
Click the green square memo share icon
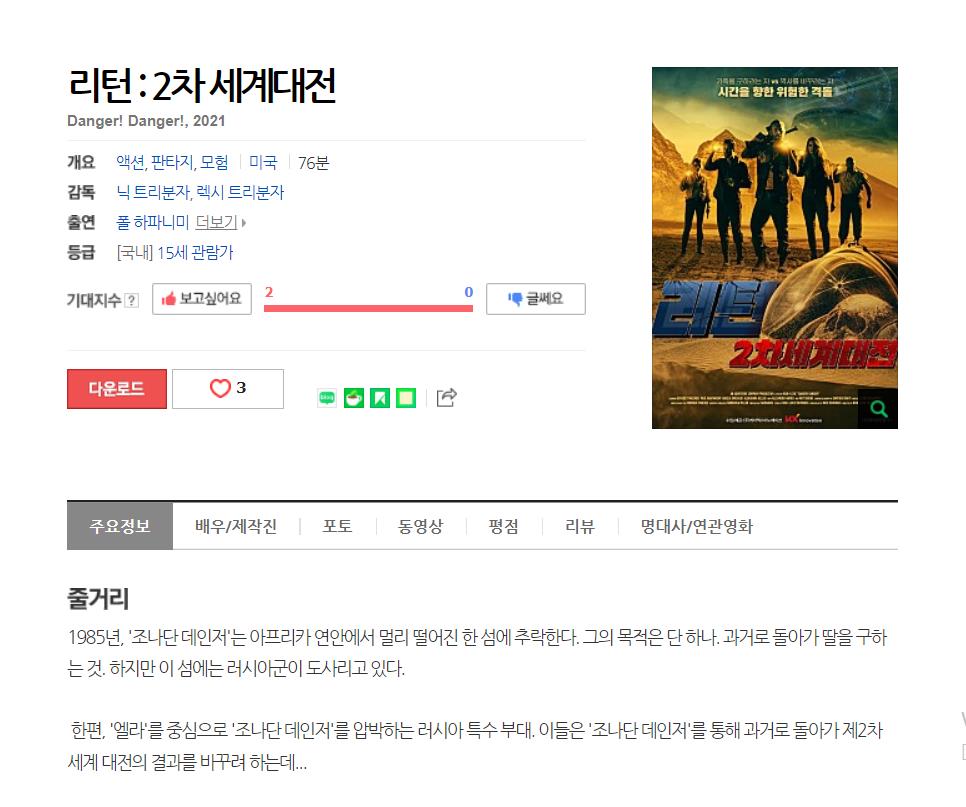tap(406, 398)
